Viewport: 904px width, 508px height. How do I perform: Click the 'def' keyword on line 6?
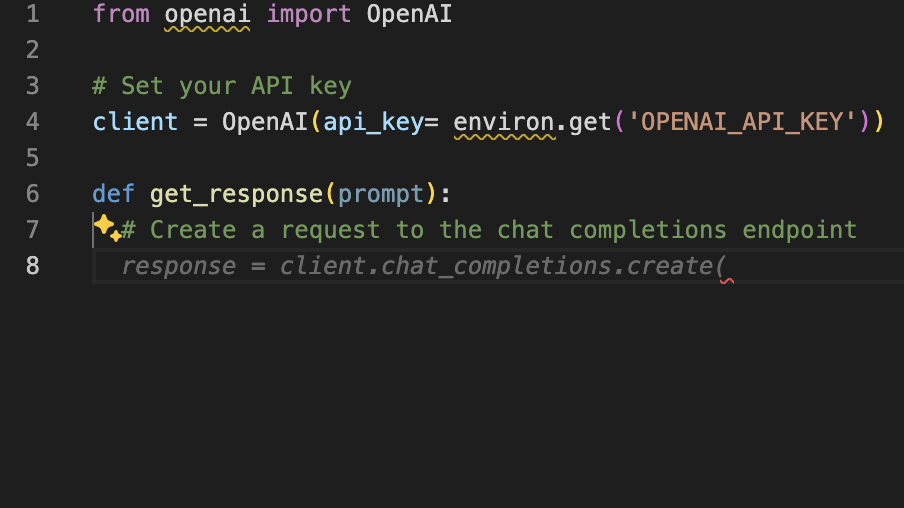[113, 194]
